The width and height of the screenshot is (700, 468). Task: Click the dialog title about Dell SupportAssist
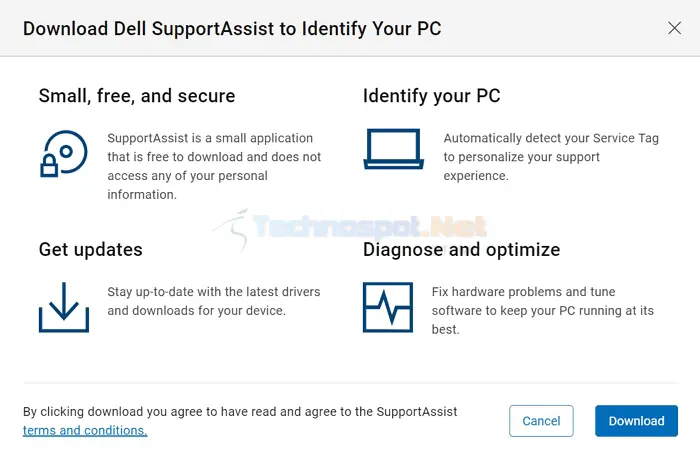click(232, 29)
